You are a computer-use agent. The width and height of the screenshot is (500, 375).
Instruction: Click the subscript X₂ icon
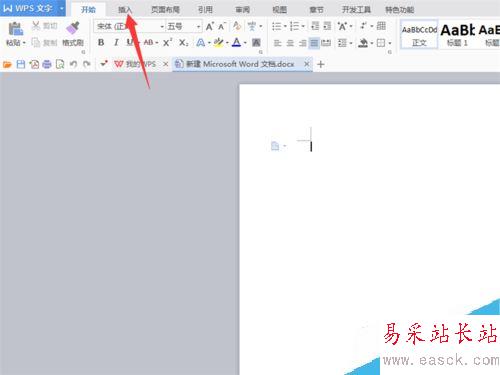coord(183,42)
